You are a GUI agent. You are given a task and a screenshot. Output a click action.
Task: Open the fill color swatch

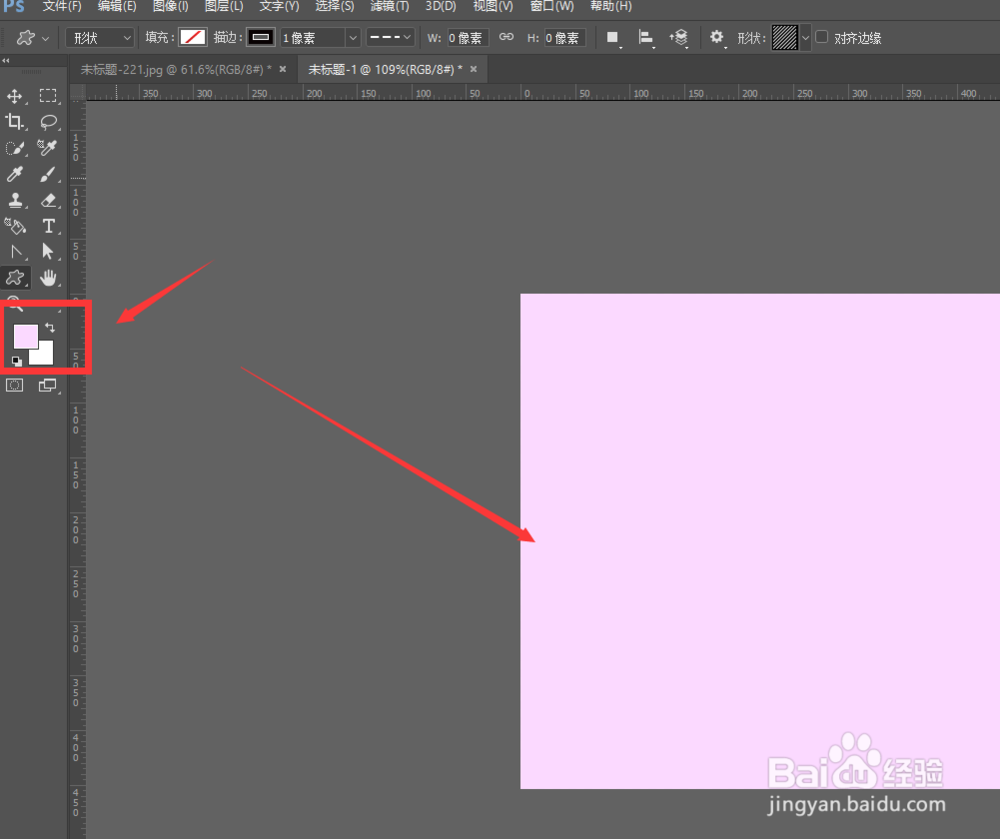[193, 38]
